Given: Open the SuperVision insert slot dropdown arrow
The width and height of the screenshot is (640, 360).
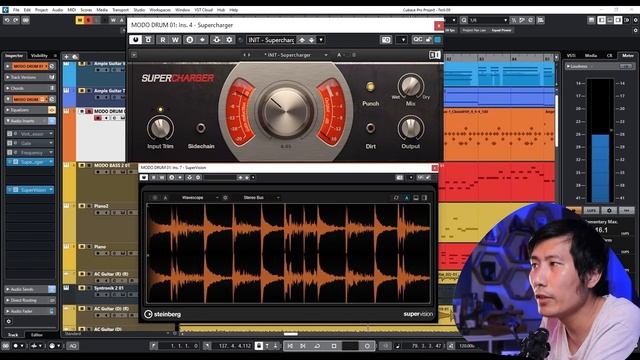Looking at the screenshot, I should coord(51,190).
